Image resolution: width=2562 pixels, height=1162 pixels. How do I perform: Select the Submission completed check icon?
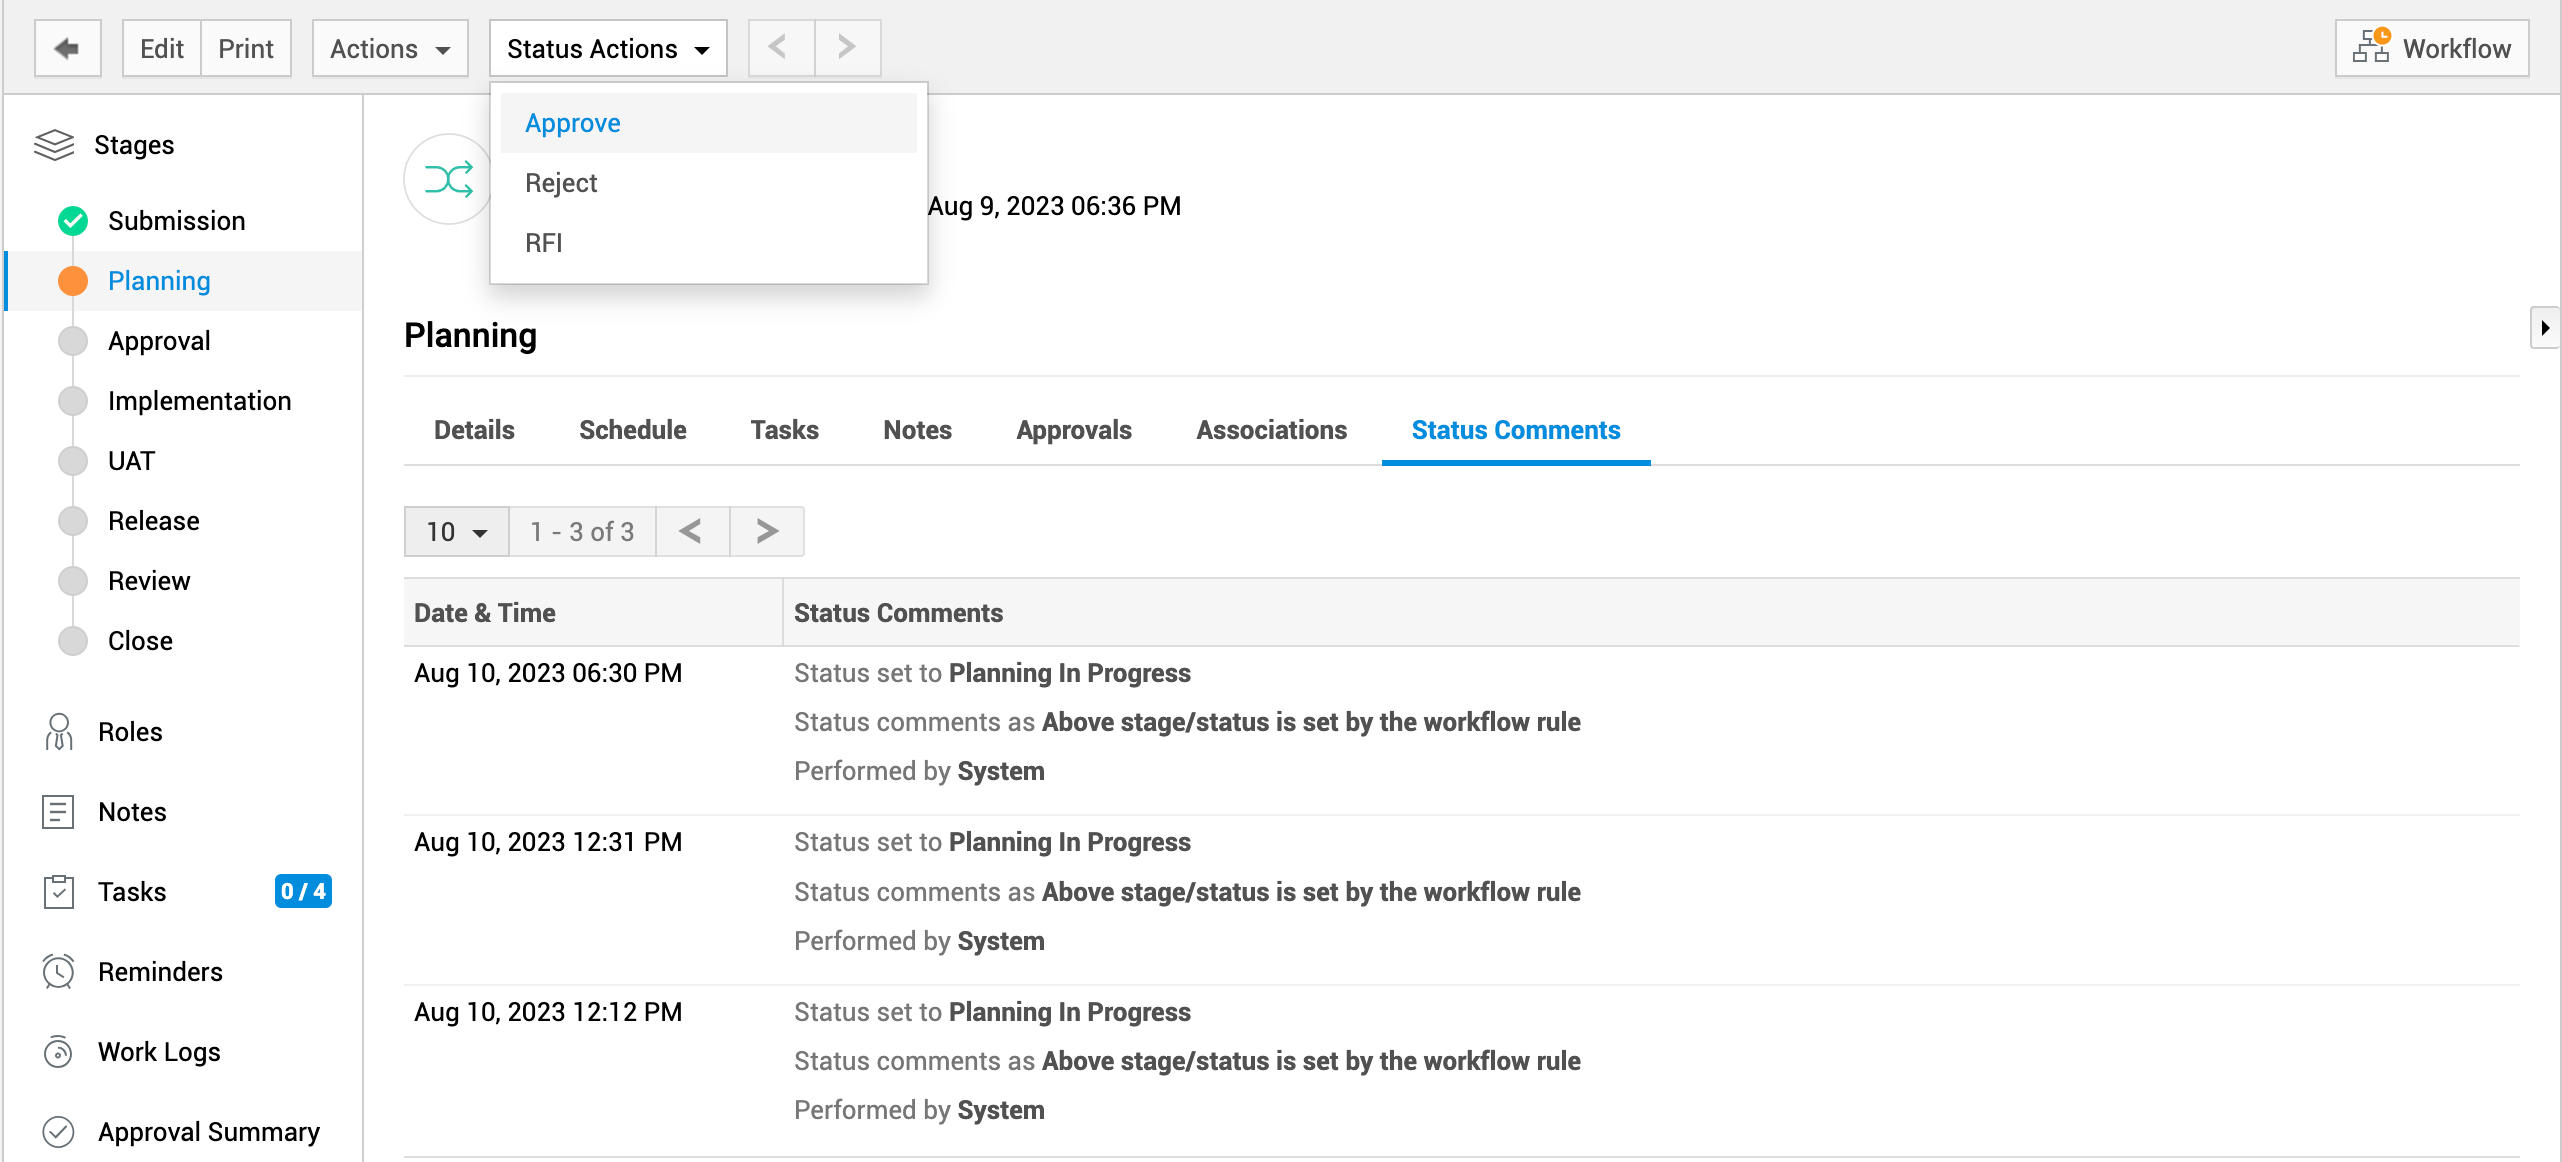pos(73,221)
